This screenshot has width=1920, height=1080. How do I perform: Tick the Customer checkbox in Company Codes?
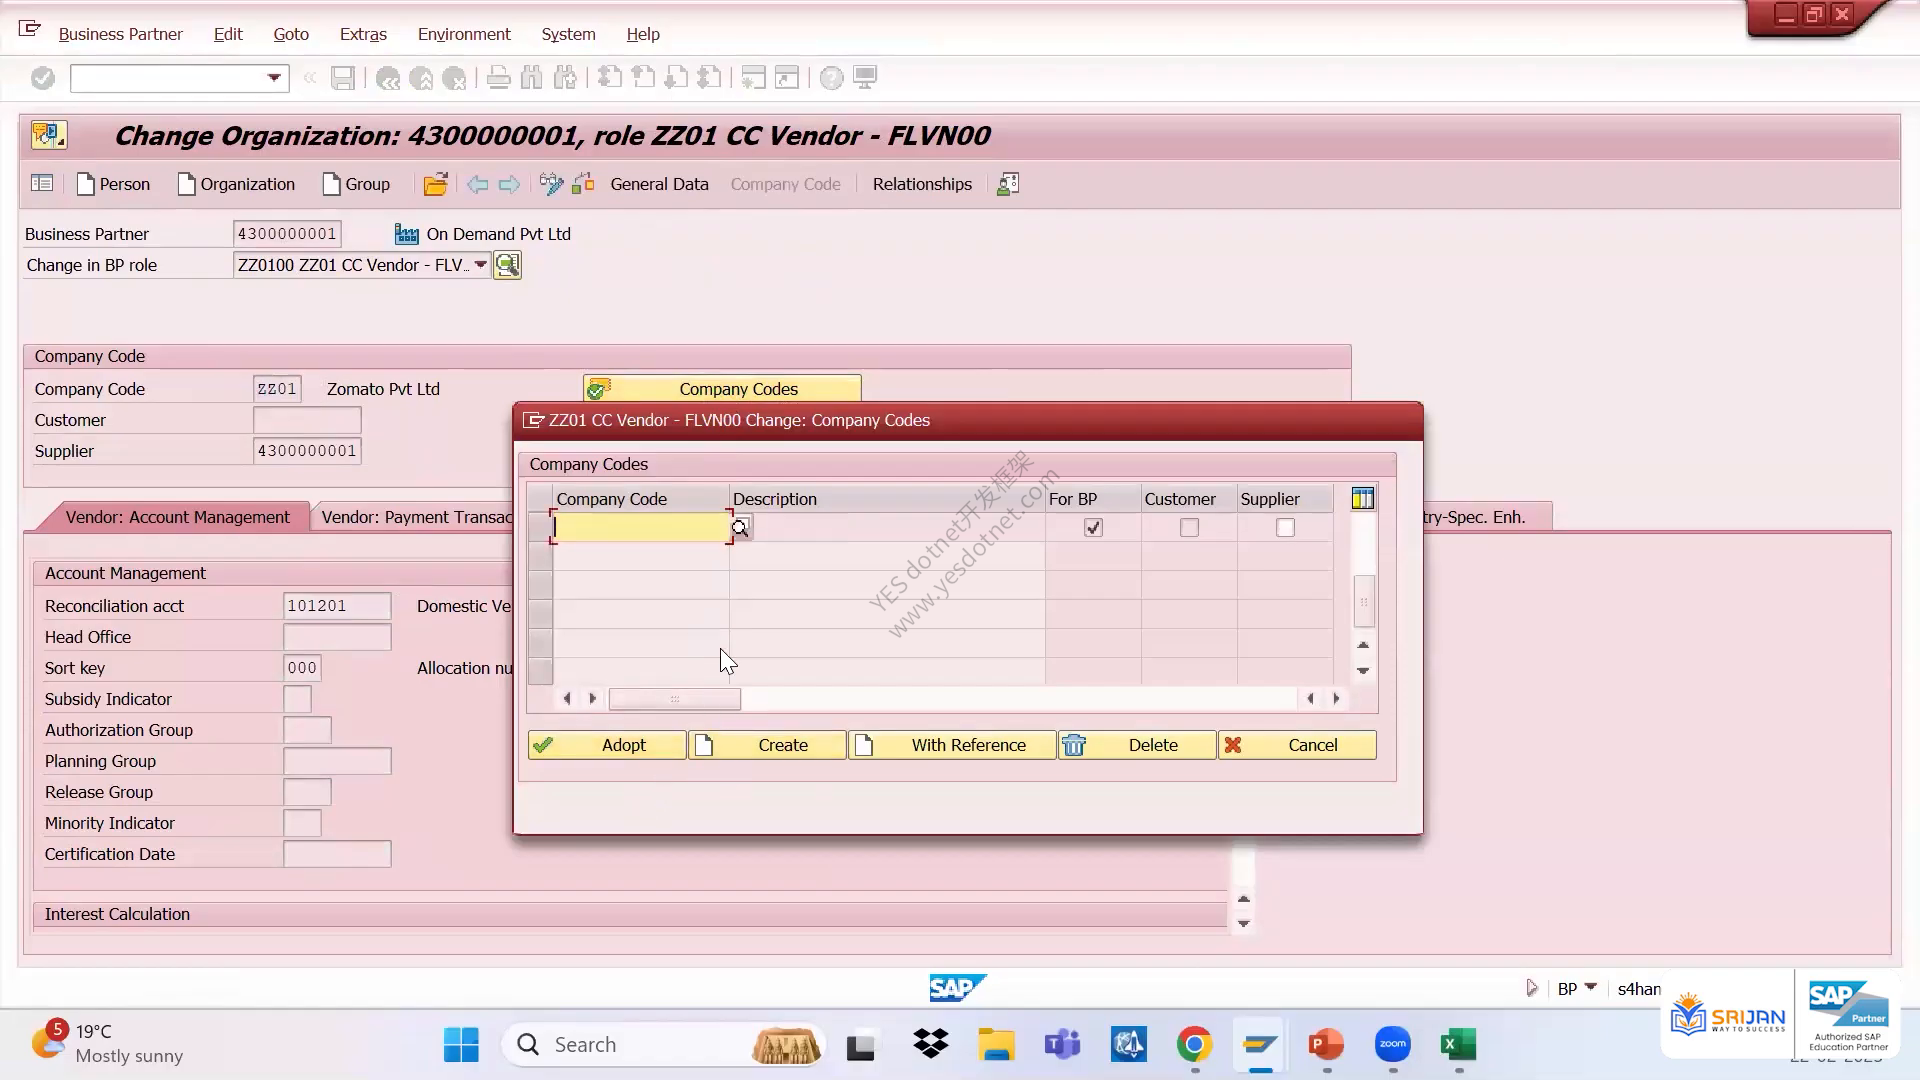point(1189,528)
